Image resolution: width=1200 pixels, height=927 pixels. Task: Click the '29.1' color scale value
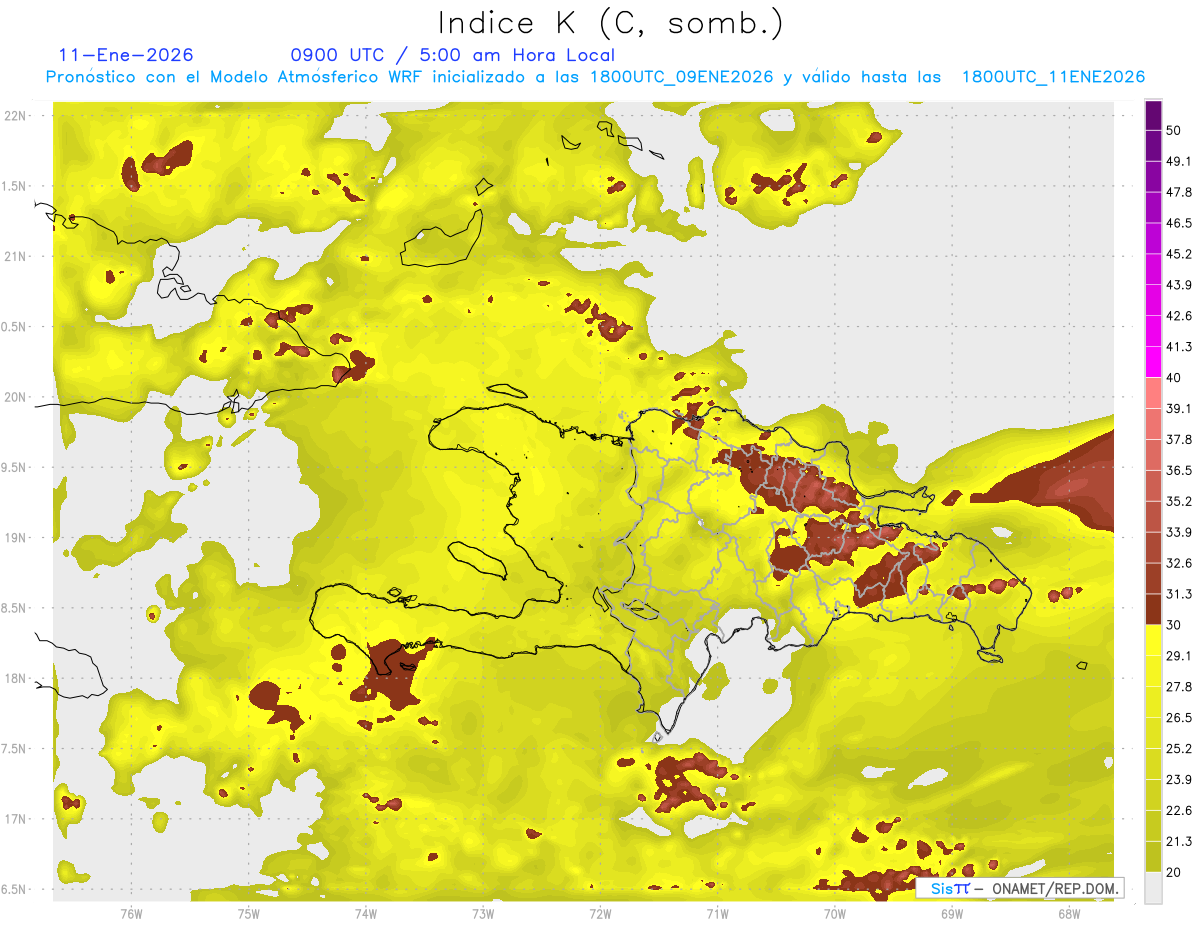[1180, 656]
